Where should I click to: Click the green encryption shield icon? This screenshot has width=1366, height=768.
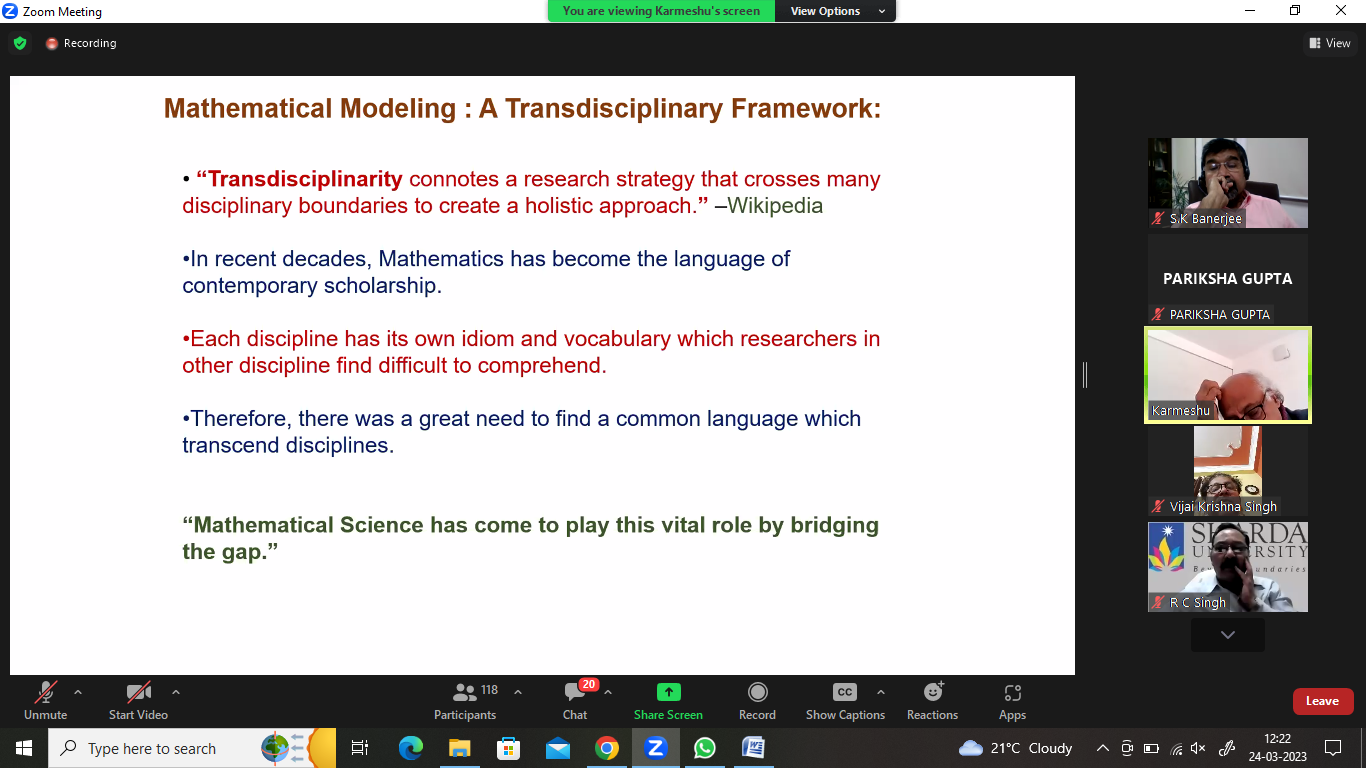click(20, 43)
